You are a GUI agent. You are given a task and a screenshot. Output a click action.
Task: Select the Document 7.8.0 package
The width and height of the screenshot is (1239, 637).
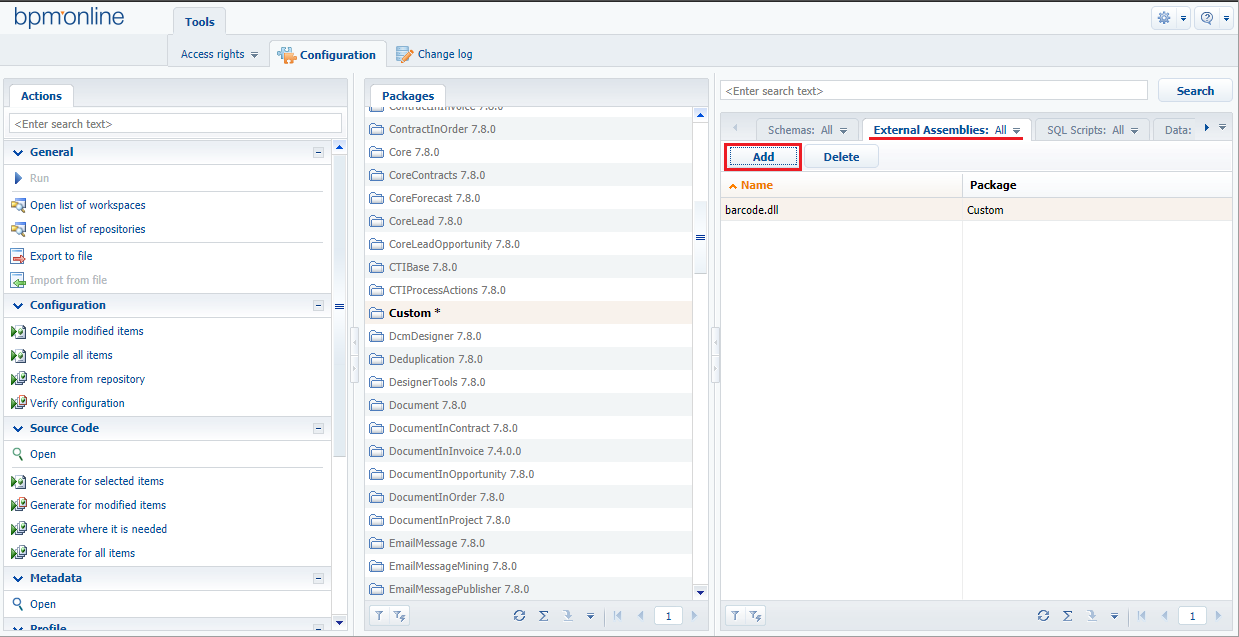[530, 405]
